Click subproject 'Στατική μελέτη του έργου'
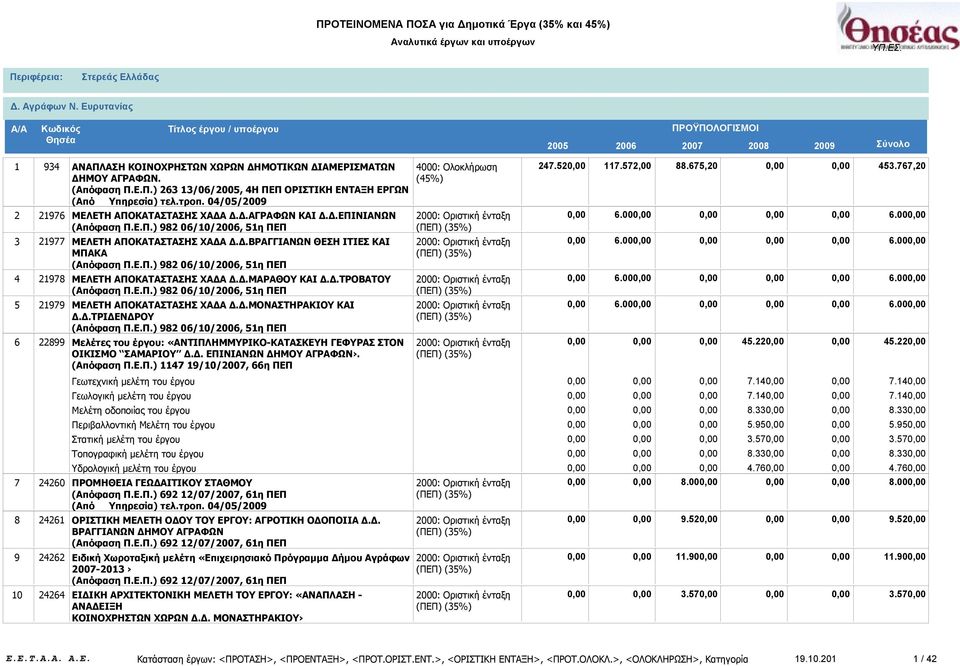This screenshot has height=666, width=960. (x=126, y=440)
